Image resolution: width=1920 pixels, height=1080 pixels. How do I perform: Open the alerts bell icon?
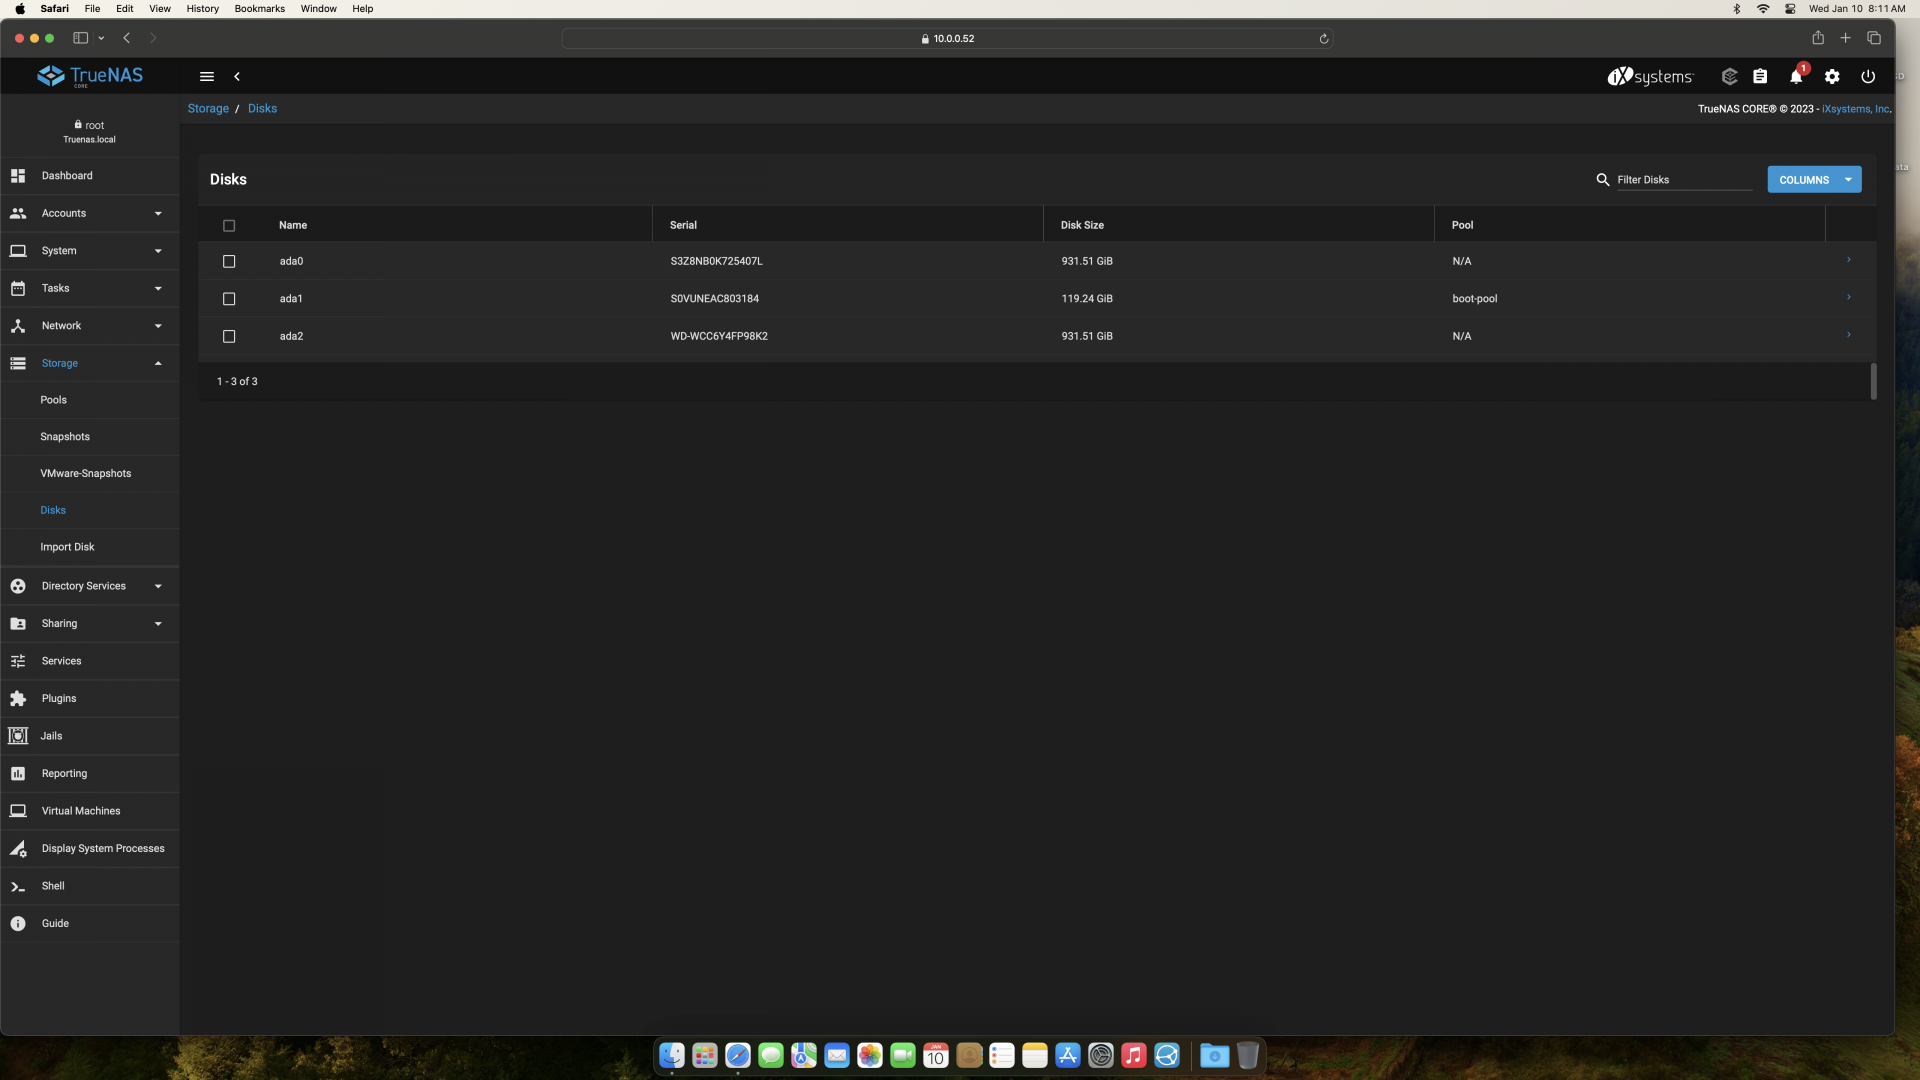1796,76
